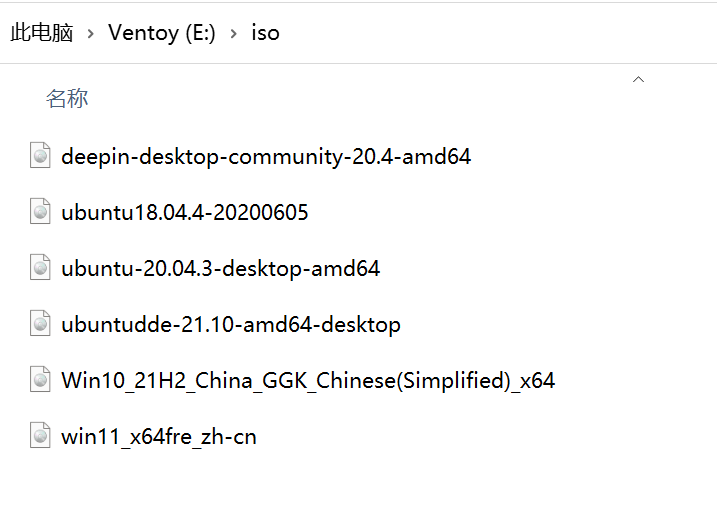Click empty area below file list
The image size is (717, 528).
358,491
